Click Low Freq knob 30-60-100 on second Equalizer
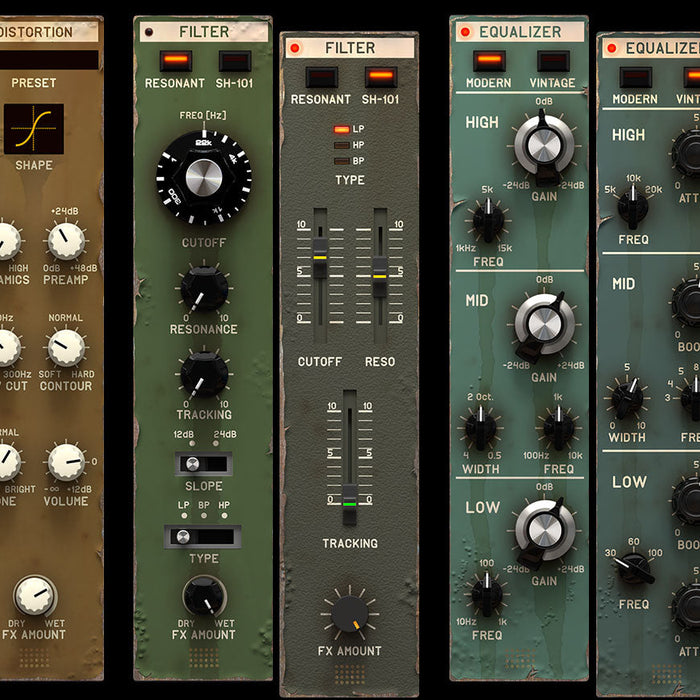Image resolution: width=700 pixels, height=700 pixels. (x=635, y=569)
